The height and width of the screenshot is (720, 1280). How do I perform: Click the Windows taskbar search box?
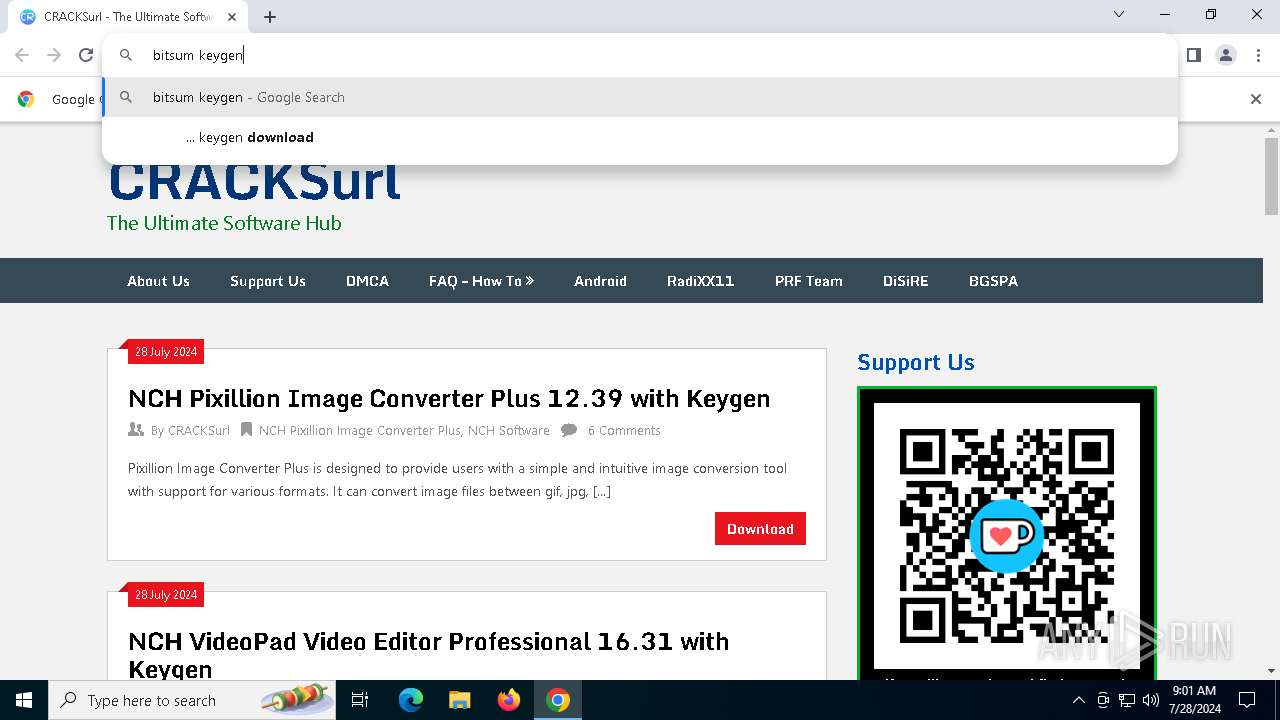pos(193,700)
